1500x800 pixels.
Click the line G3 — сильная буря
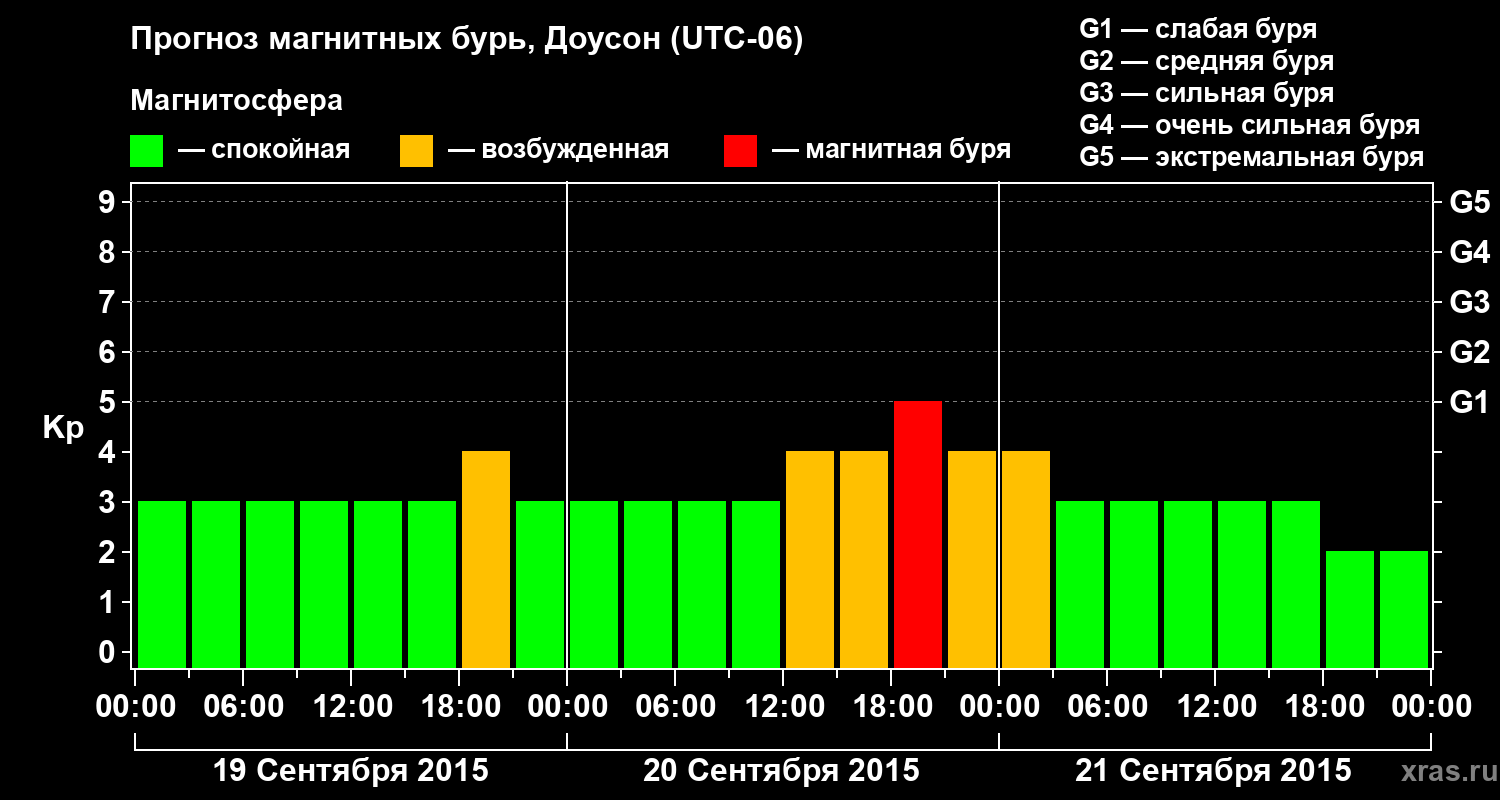point(1207,93)
